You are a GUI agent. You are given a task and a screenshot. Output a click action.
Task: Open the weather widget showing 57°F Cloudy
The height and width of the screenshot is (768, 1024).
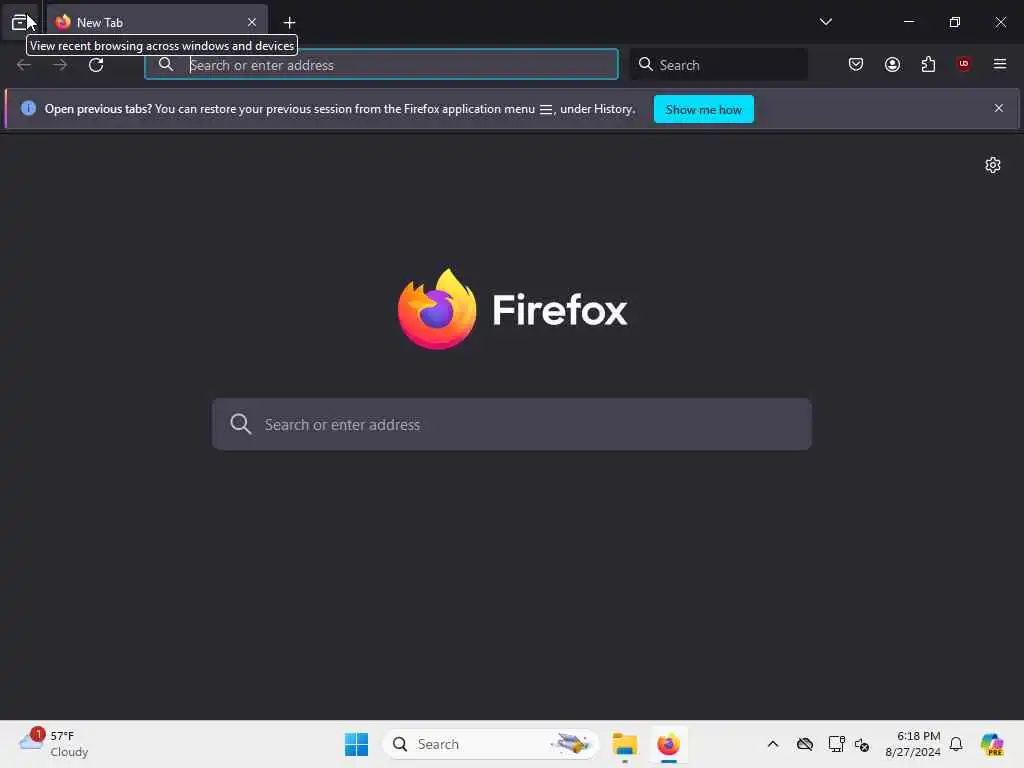[x=54, y=744]
